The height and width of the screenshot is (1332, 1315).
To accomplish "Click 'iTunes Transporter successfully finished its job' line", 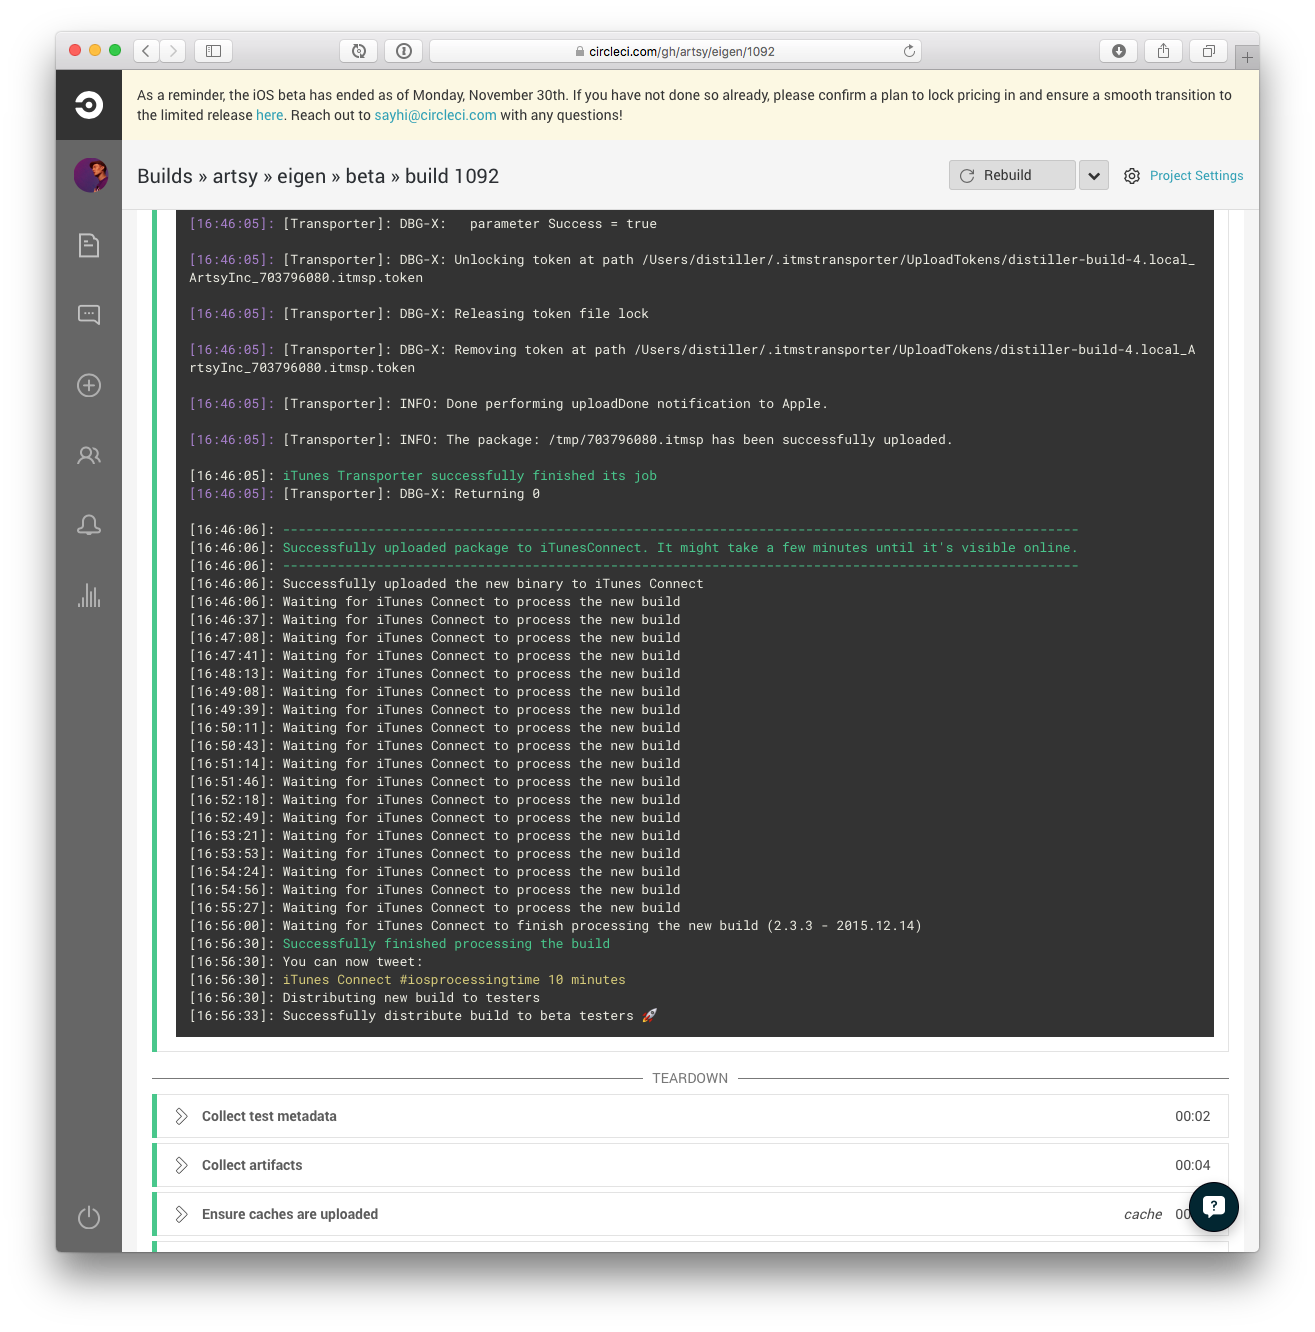I will click(x=470, y=476).
